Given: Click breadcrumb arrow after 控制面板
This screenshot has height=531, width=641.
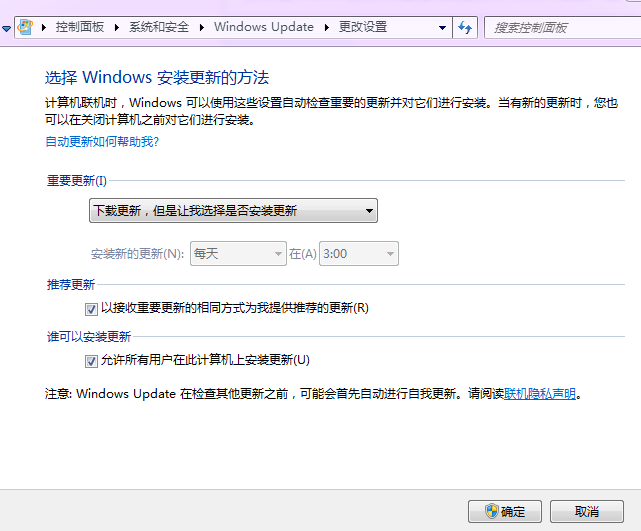Looking at the screenshot, I should click(x=119, y=27).
